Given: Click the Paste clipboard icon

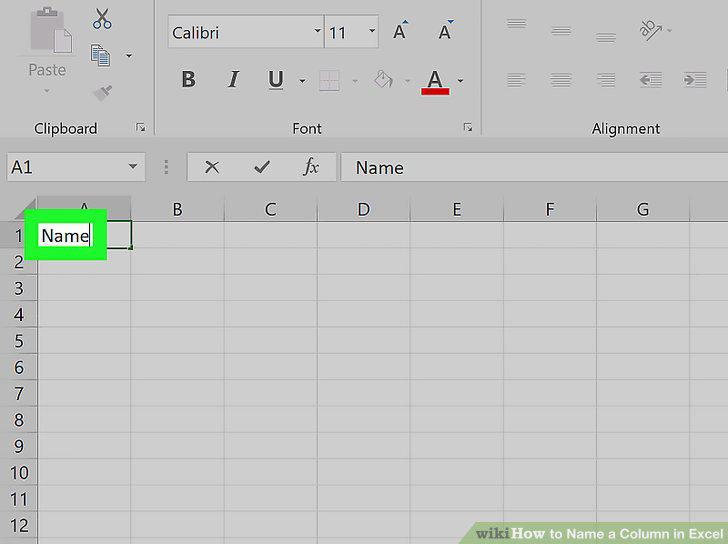Looking at the screenshot, I should 51,31.
